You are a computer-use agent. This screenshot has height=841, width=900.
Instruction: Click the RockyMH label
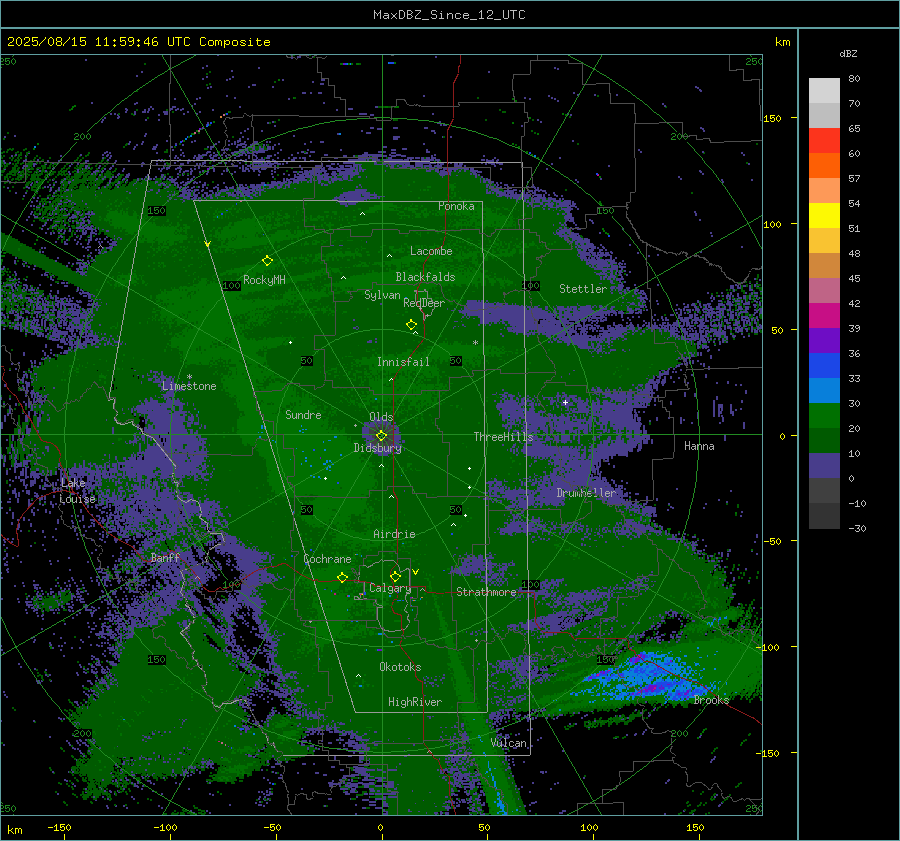pos(264,280)
